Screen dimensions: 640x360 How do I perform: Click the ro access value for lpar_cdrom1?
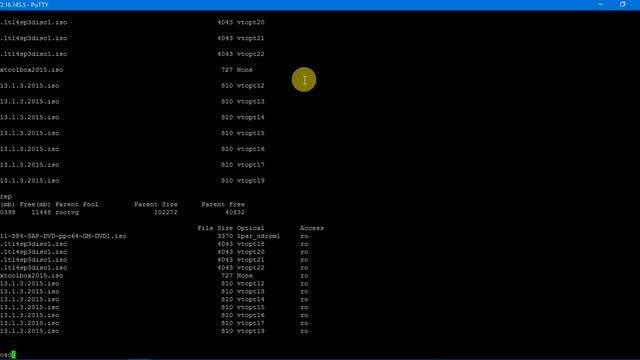click(x=304, y=236)
